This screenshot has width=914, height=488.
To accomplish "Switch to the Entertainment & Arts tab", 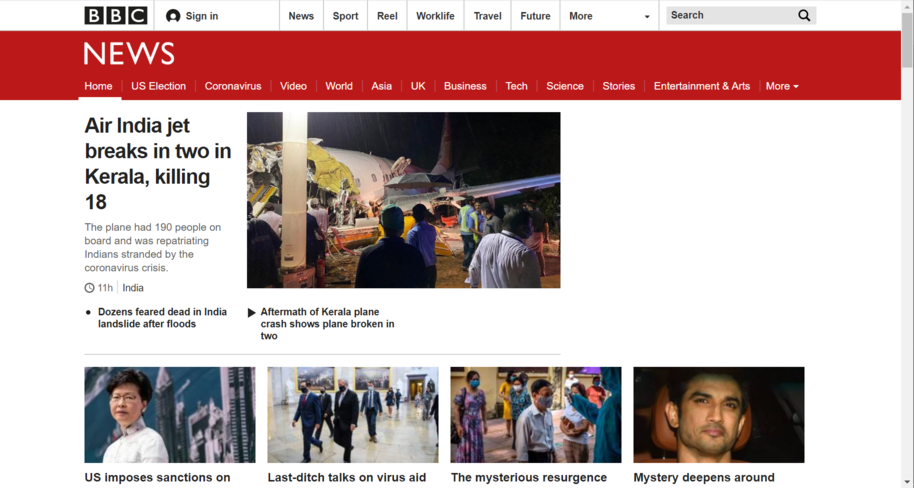I will 702,86.
